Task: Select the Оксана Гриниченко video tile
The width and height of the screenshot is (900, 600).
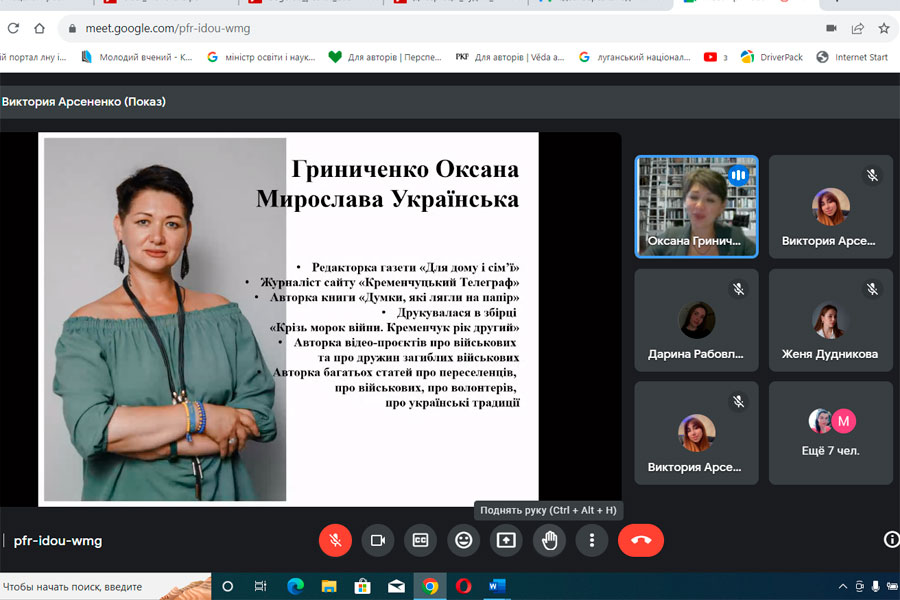Action: [696, 206]
